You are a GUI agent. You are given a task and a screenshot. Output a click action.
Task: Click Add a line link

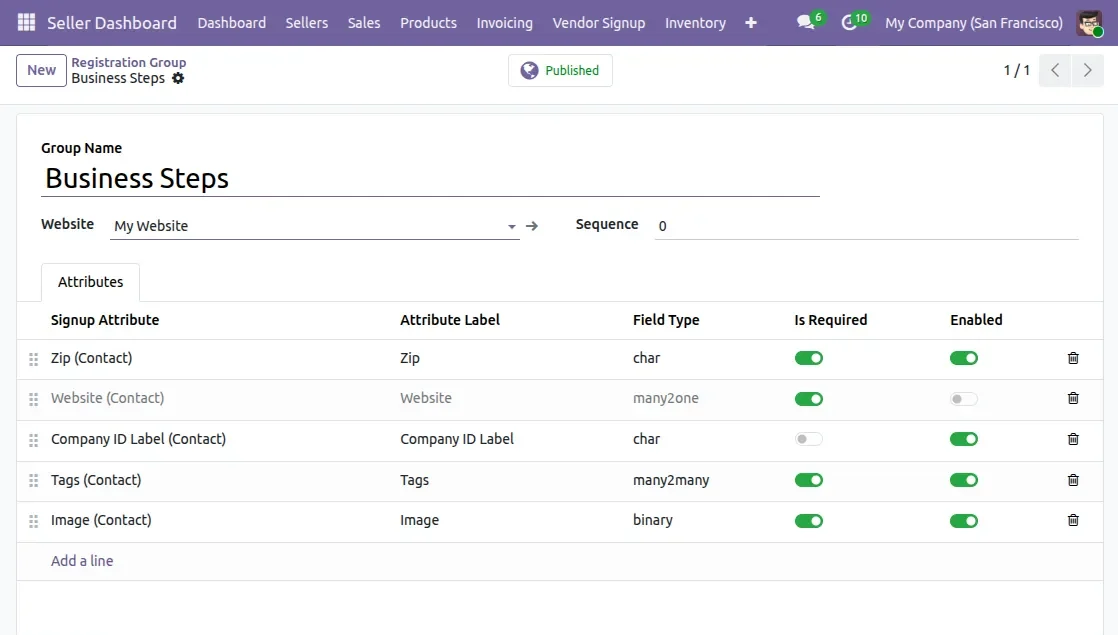pyautogui.click(x=82, y=561)
